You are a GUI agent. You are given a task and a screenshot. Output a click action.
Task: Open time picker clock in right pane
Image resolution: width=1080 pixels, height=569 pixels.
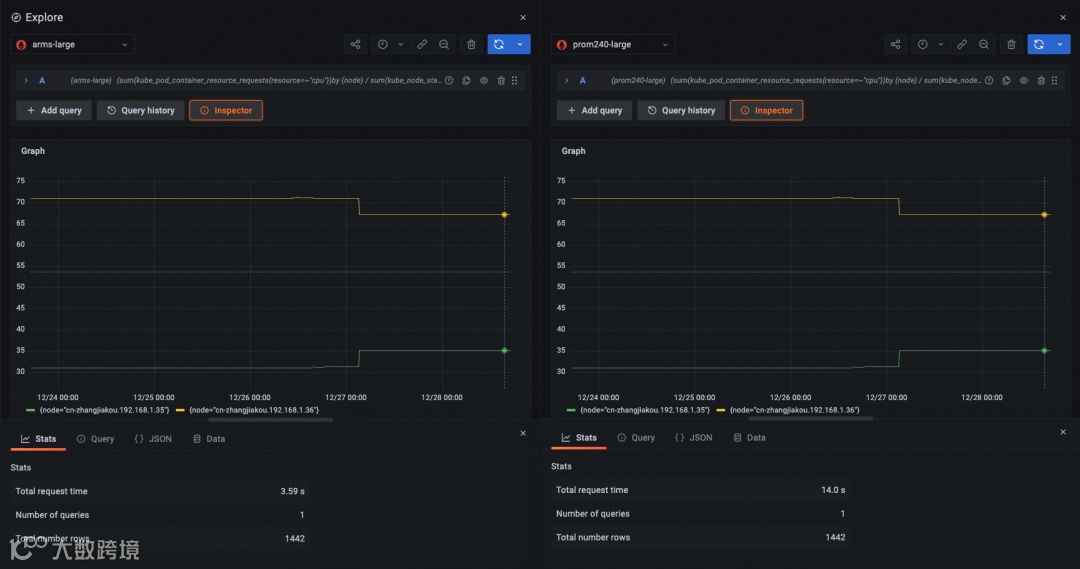tap(923, 44)
